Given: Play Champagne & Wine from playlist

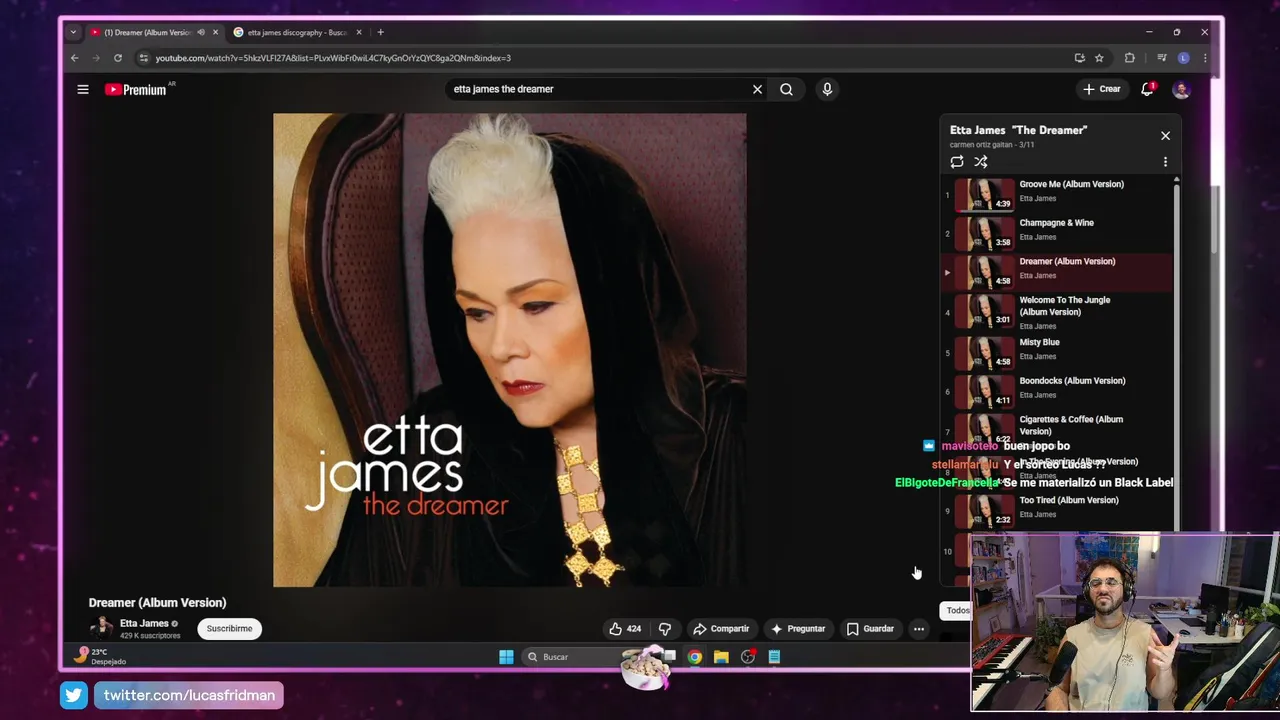Looking at the screenshot, I should pyautogui.click(x=1056, y=232).
